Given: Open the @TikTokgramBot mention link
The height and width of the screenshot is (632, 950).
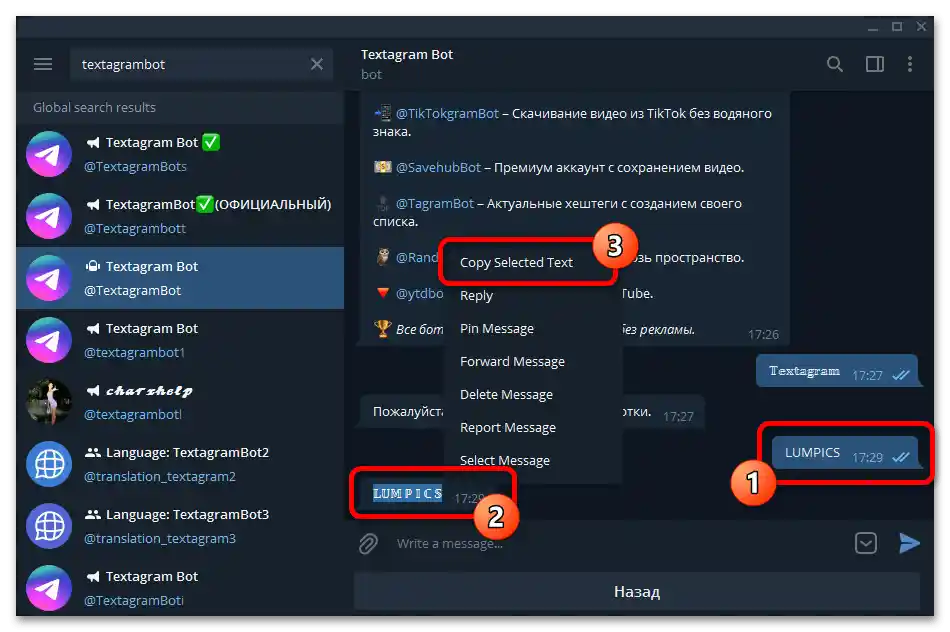Looking at the screenshot, I should click(447, 113).
